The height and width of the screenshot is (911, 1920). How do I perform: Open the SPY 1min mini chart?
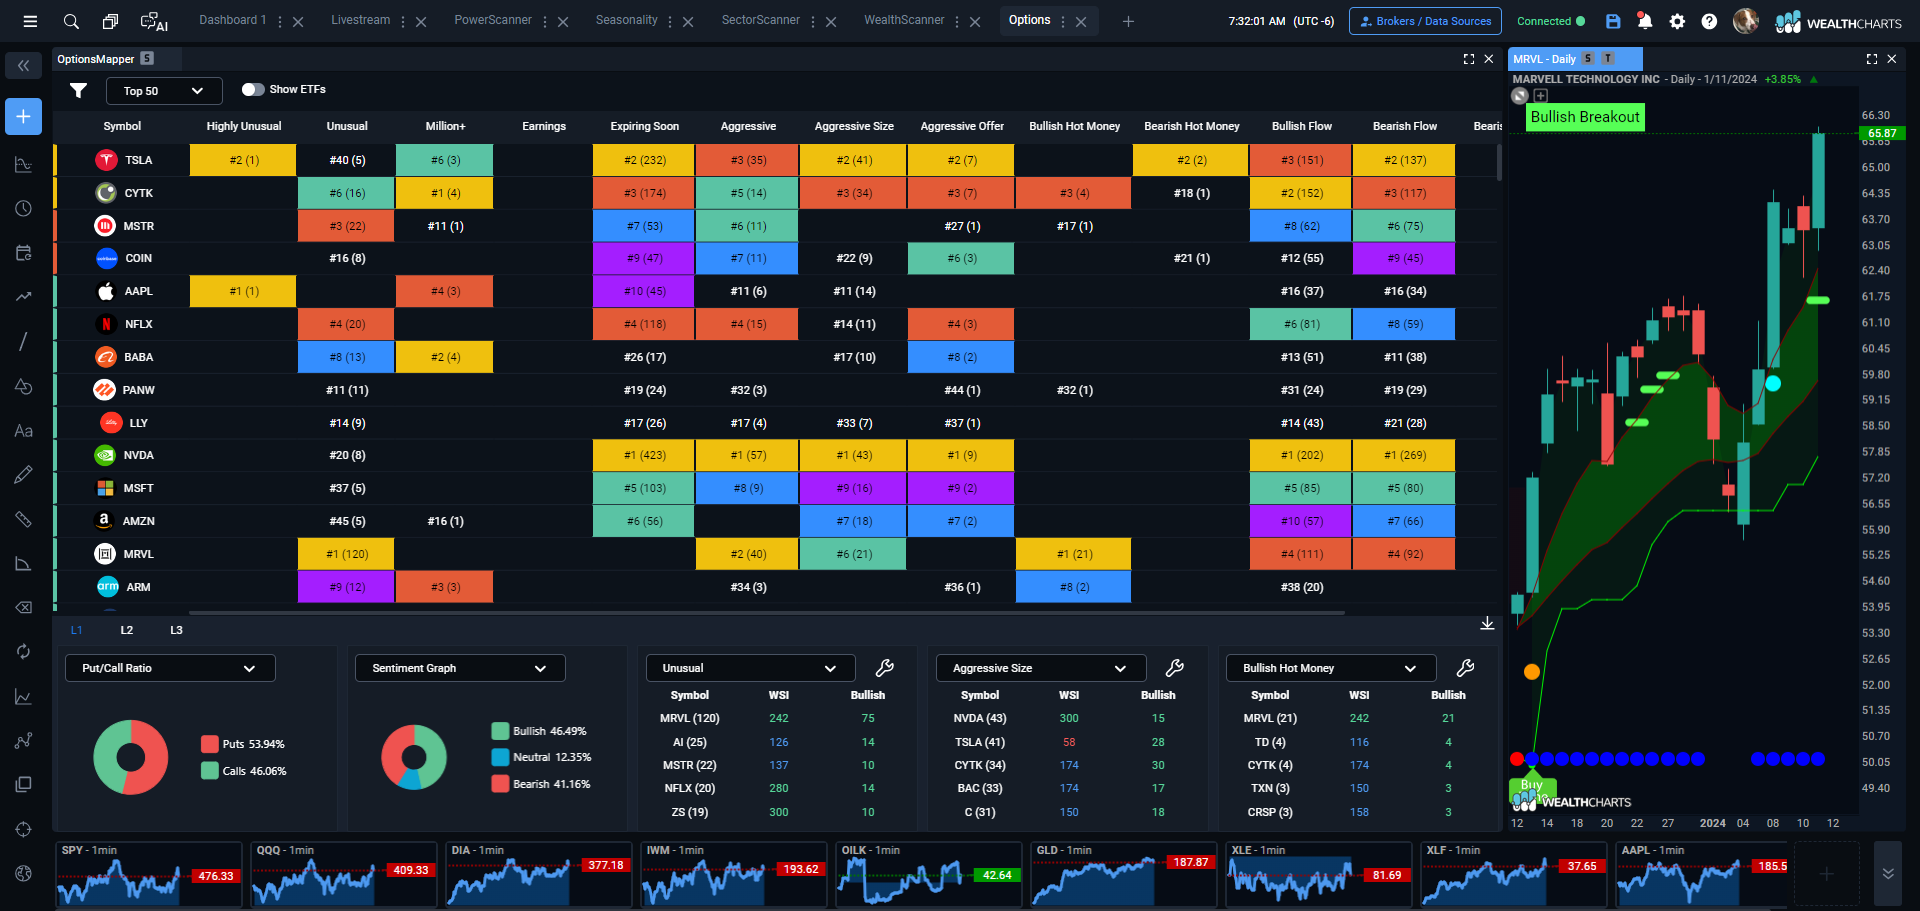[148, 874]
